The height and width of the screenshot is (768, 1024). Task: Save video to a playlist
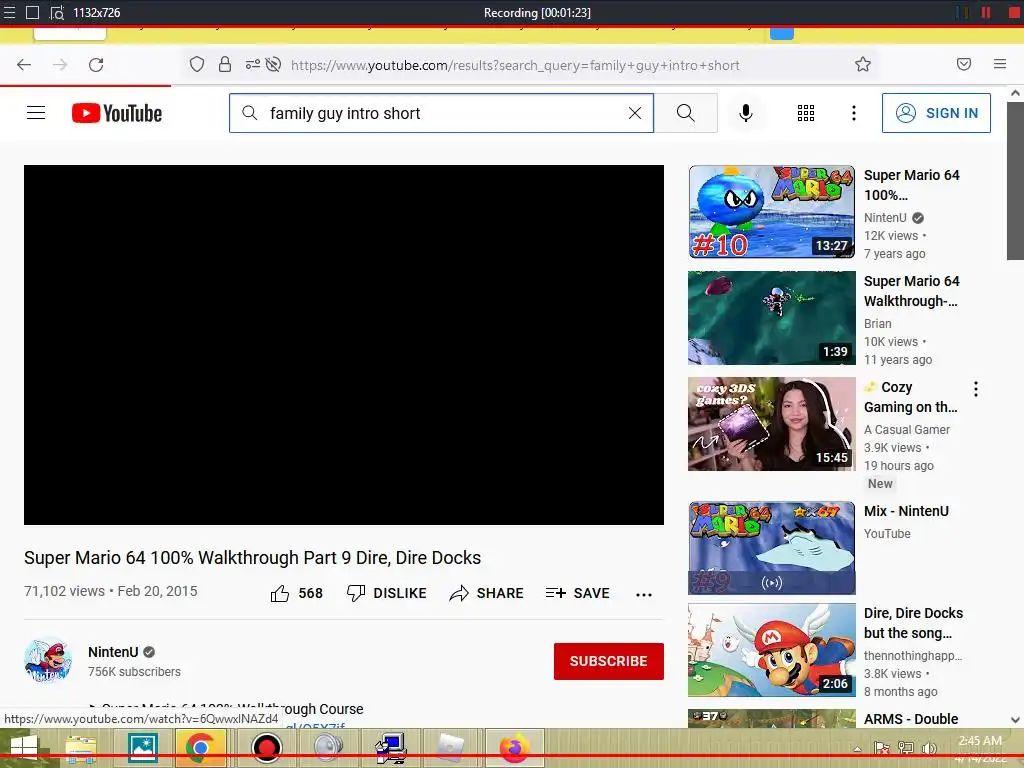click(578, 593)
